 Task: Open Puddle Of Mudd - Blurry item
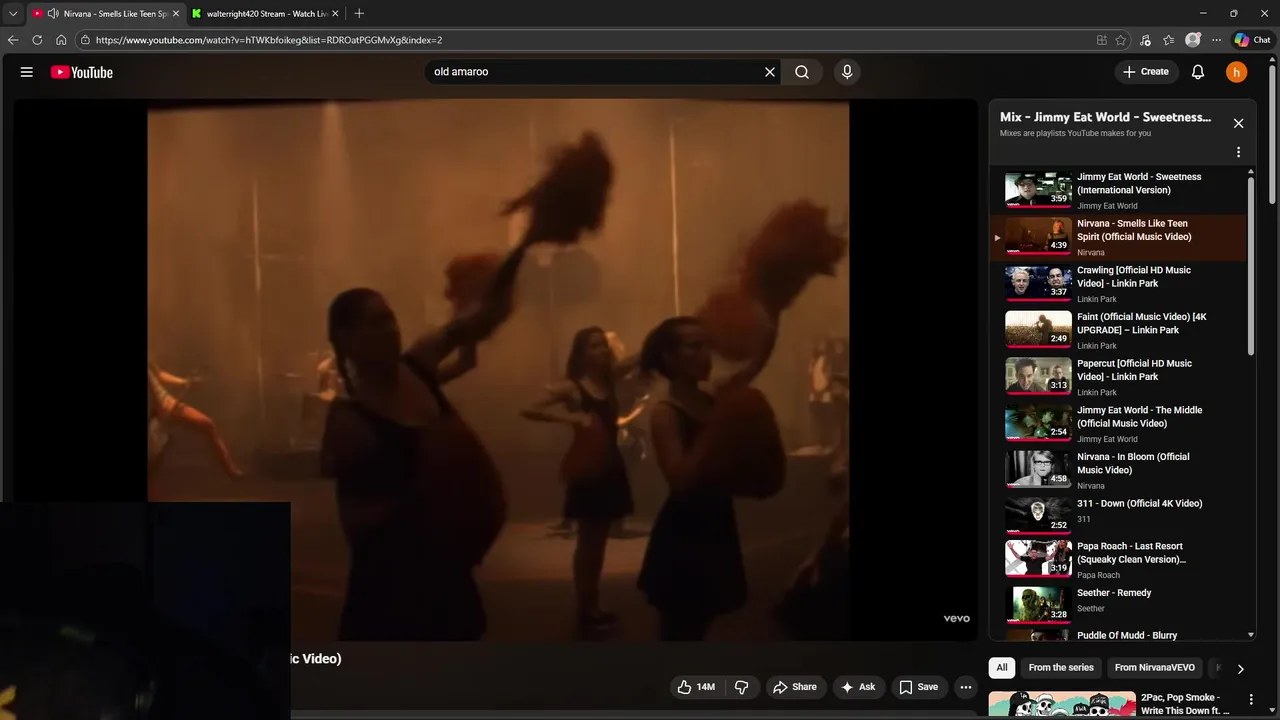(1119, 634)
